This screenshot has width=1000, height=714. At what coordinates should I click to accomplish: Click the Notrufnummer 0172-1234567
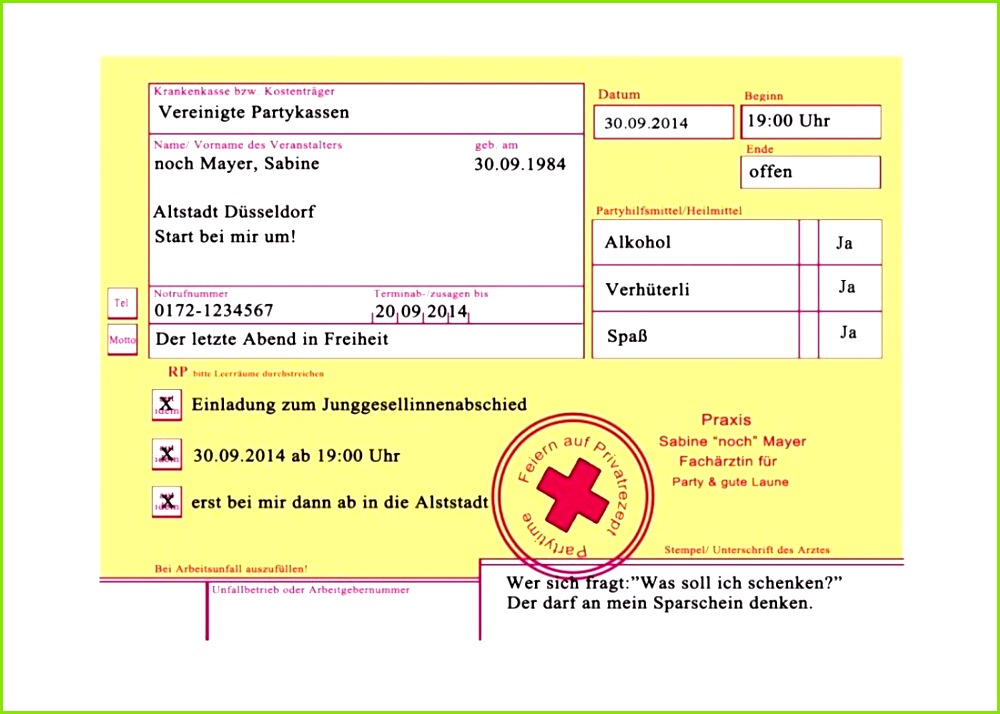pos(214,311)
